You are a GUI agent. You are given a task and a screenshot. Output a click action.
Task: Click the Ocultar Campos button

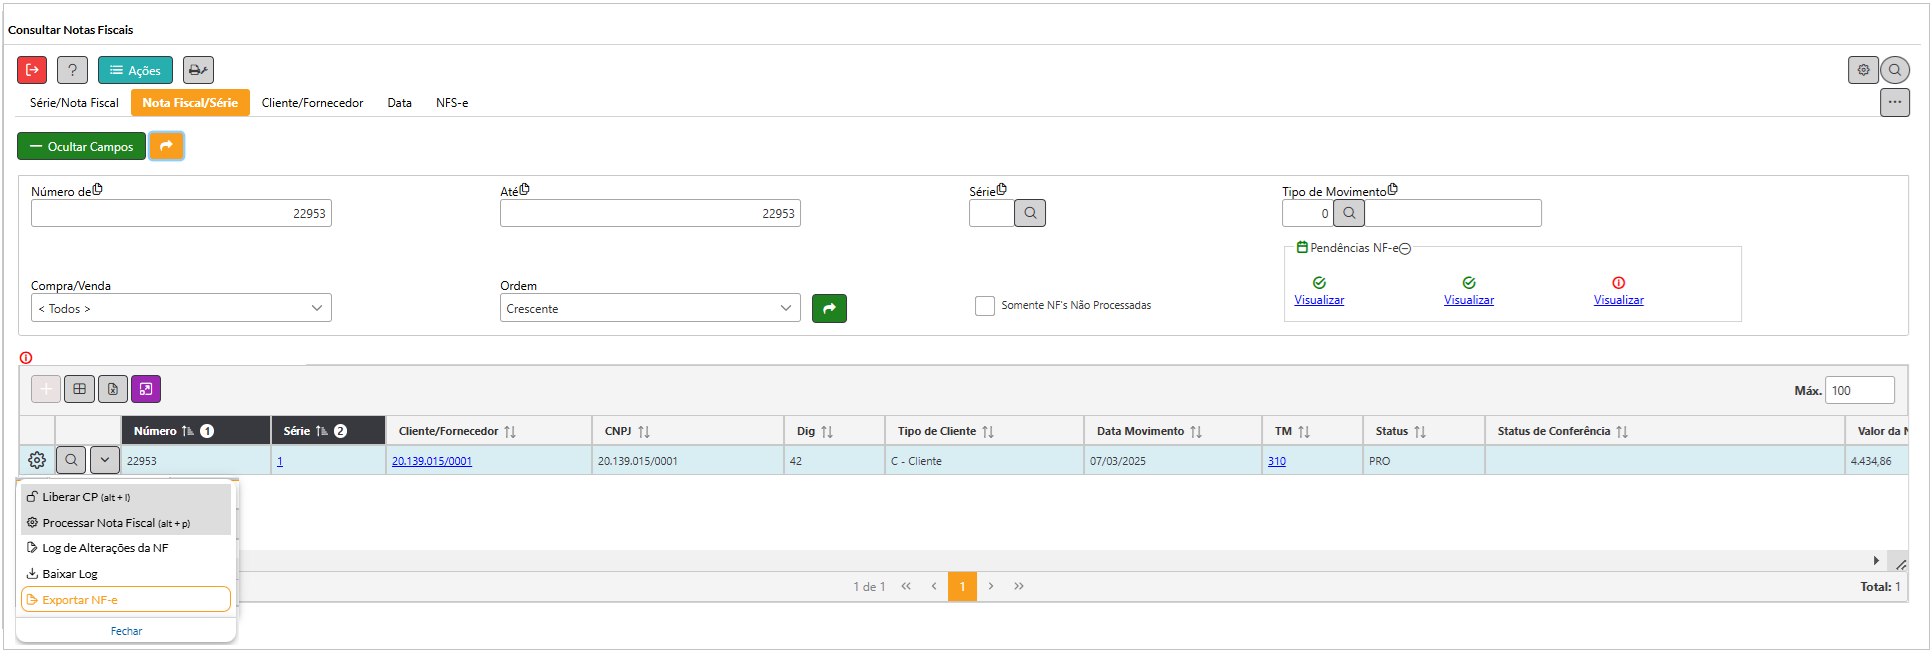[81, 147]
